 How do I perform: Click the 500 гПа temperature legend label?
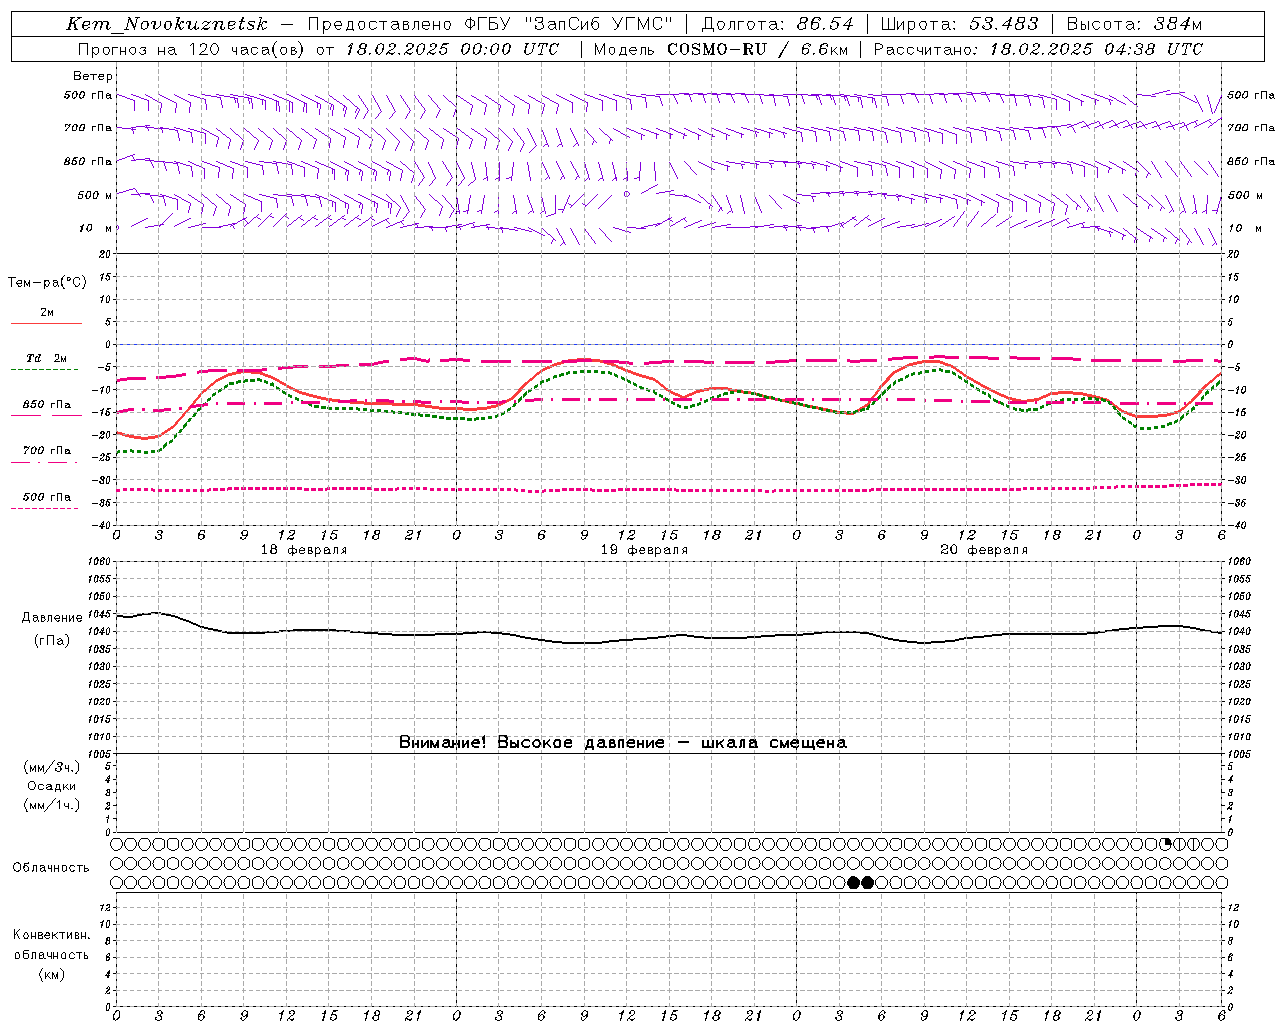point(47,497)
